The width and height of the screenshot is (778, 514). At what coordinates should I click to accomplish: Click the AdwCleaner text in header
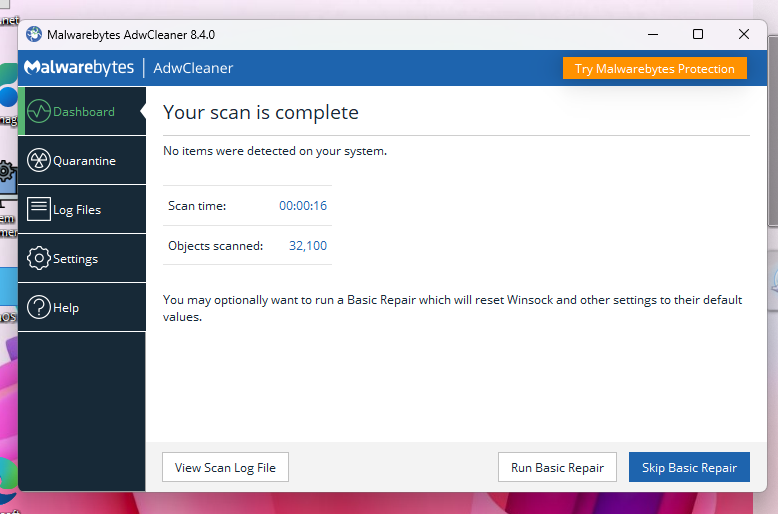pyautogui.click(x=193, y=68)
